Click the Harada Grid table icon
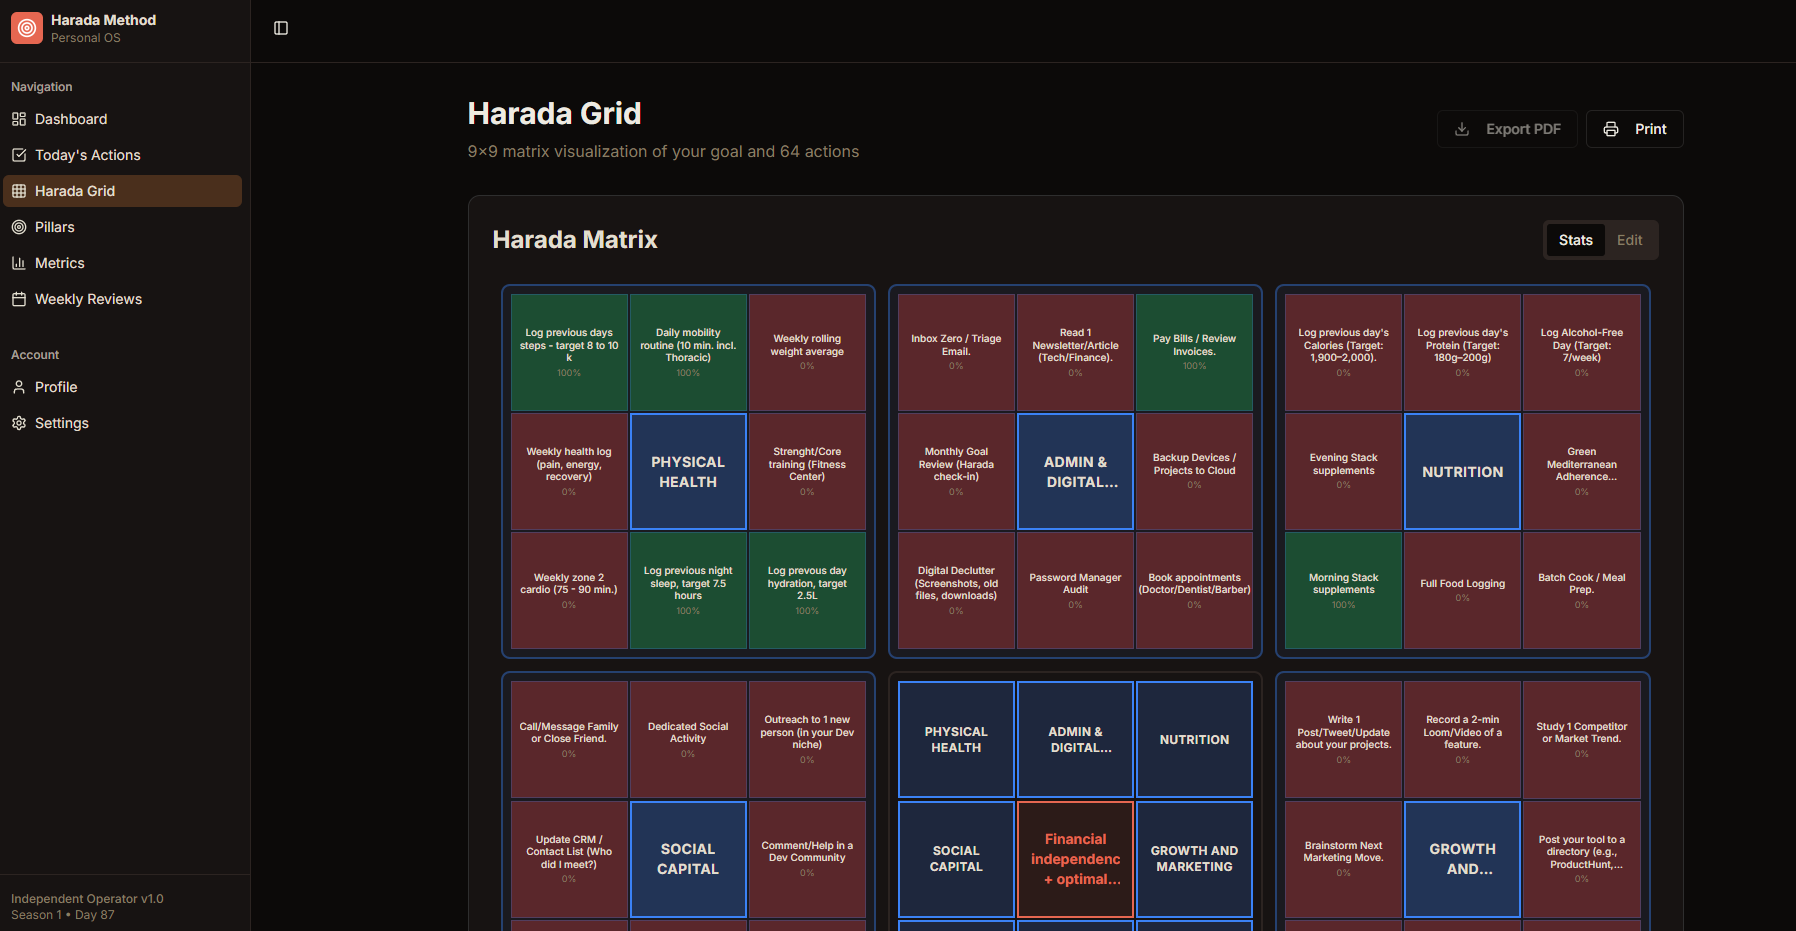The image size is (1796, 931). pyautogui.click(x=18, y=190)
